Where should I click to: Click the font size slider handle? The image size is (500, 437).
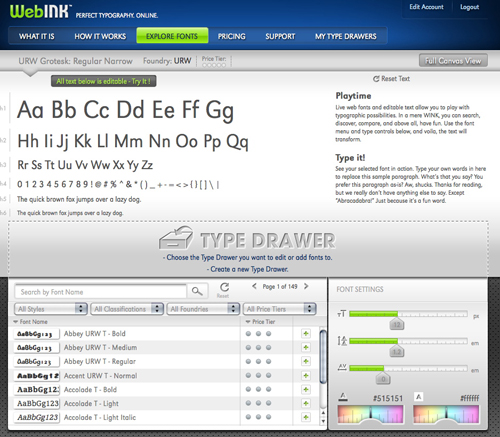[x=397, y=324]
